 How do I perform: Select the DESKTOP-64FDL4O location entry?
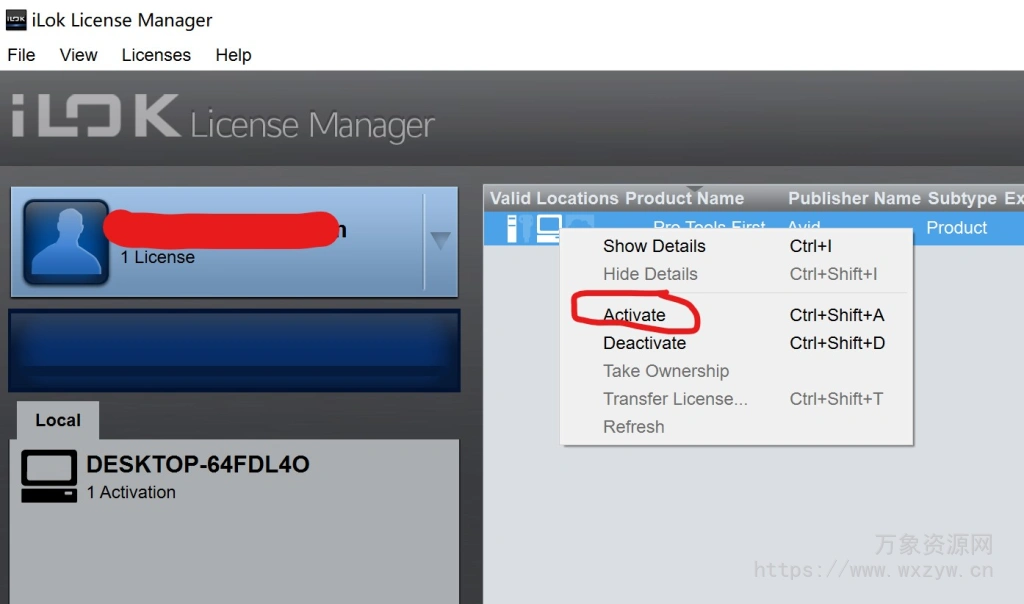[x=198, y=476]
